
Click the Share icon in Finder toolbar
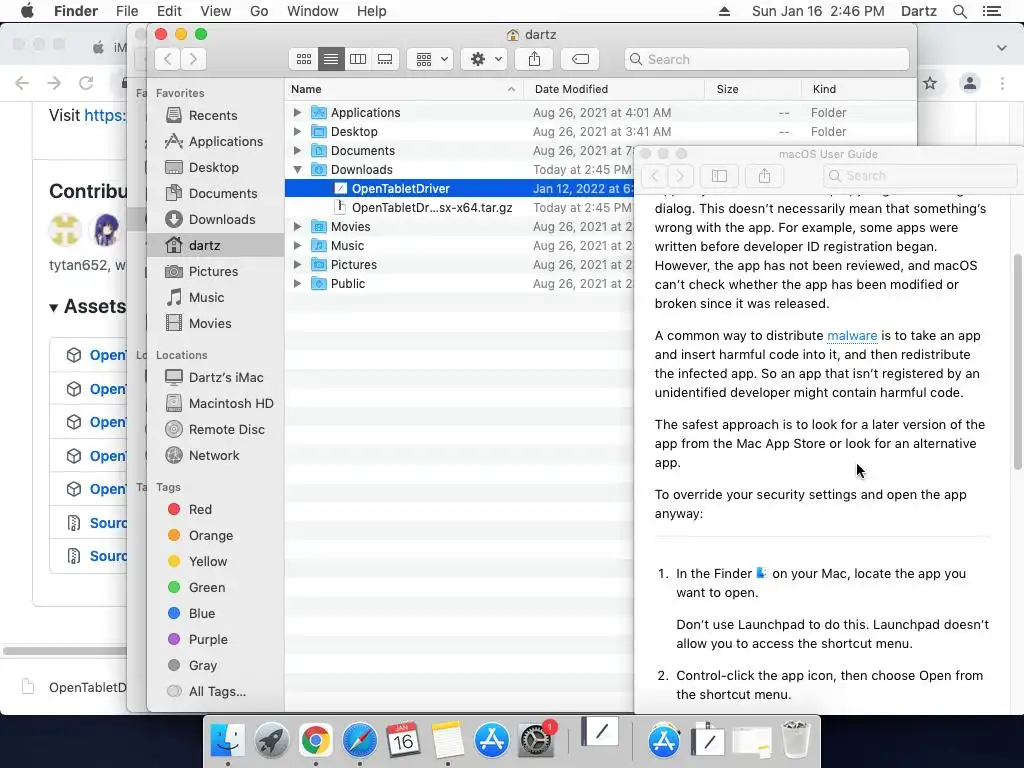534,59
